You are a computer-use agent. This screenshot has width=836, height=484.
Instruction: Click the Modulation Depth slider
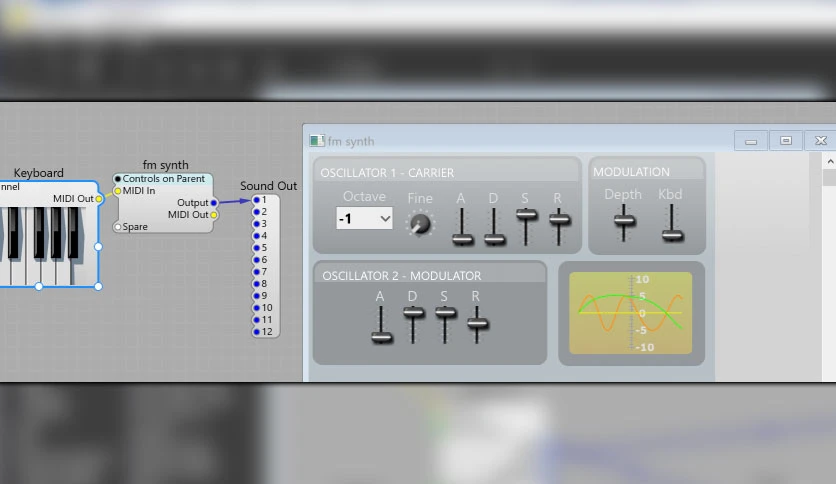(x=624, y=221)
